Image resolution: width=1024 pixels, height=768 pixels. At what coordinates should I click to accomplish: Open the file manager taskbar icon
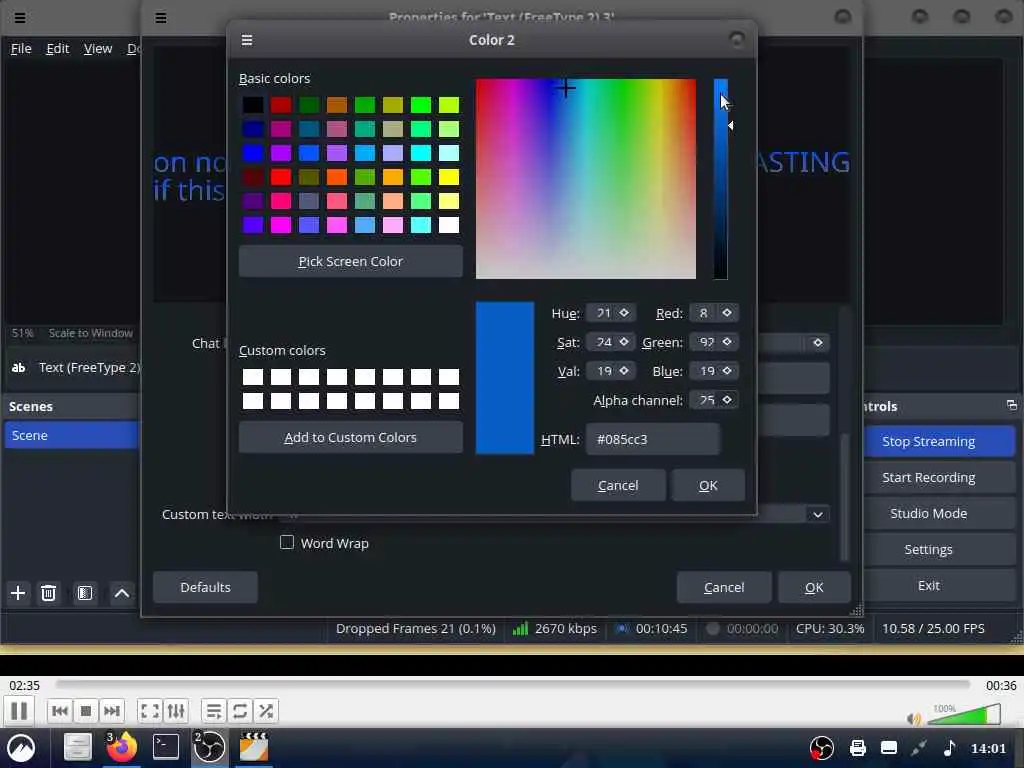77,747
